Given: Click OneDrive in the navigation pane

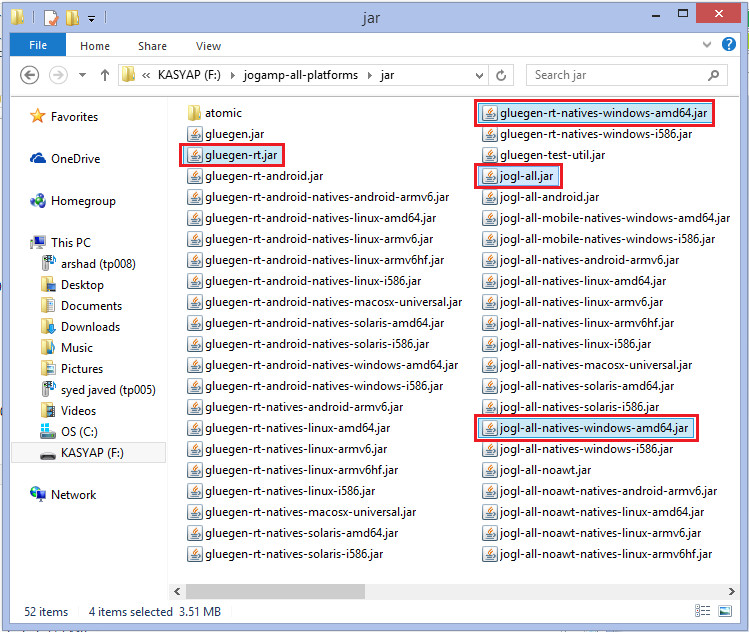Looking at the screenshot, I should pos(75,159).
